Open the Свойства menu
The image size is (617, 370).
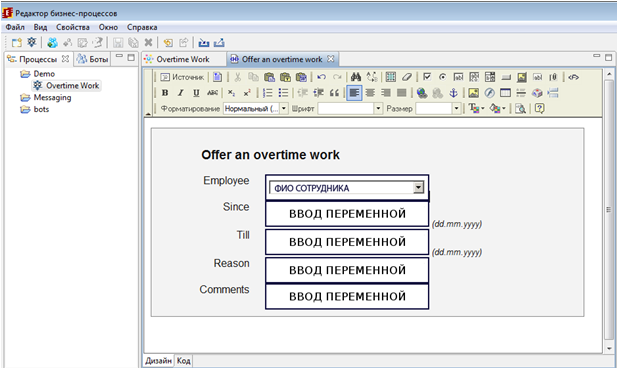tap(73, 27)
